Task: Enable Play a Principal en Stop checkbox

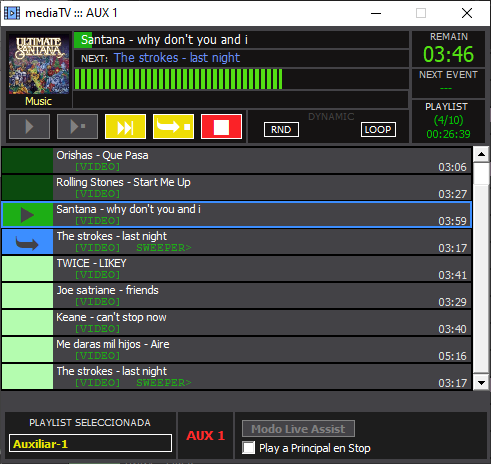Action: [x=249, y=448]
